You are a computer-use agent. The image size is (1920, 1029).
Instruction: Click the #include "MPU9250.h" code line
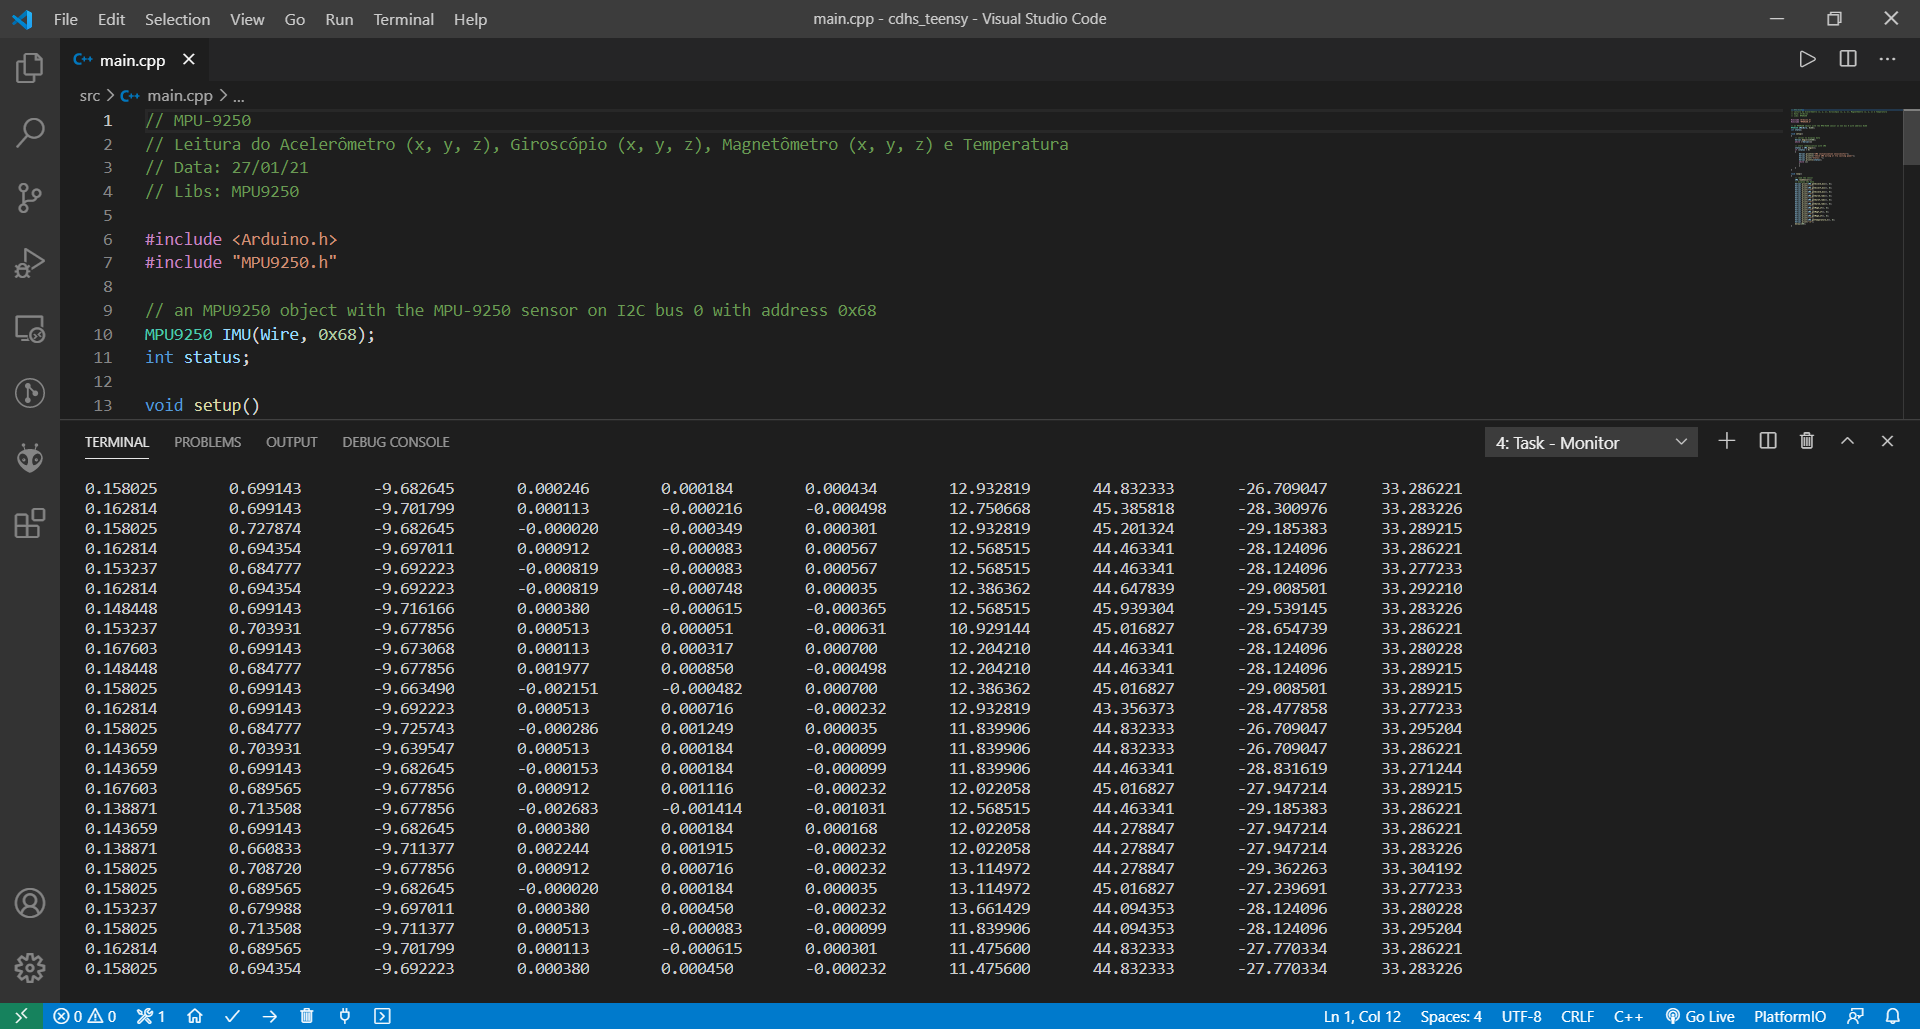(x=241, y=262)
